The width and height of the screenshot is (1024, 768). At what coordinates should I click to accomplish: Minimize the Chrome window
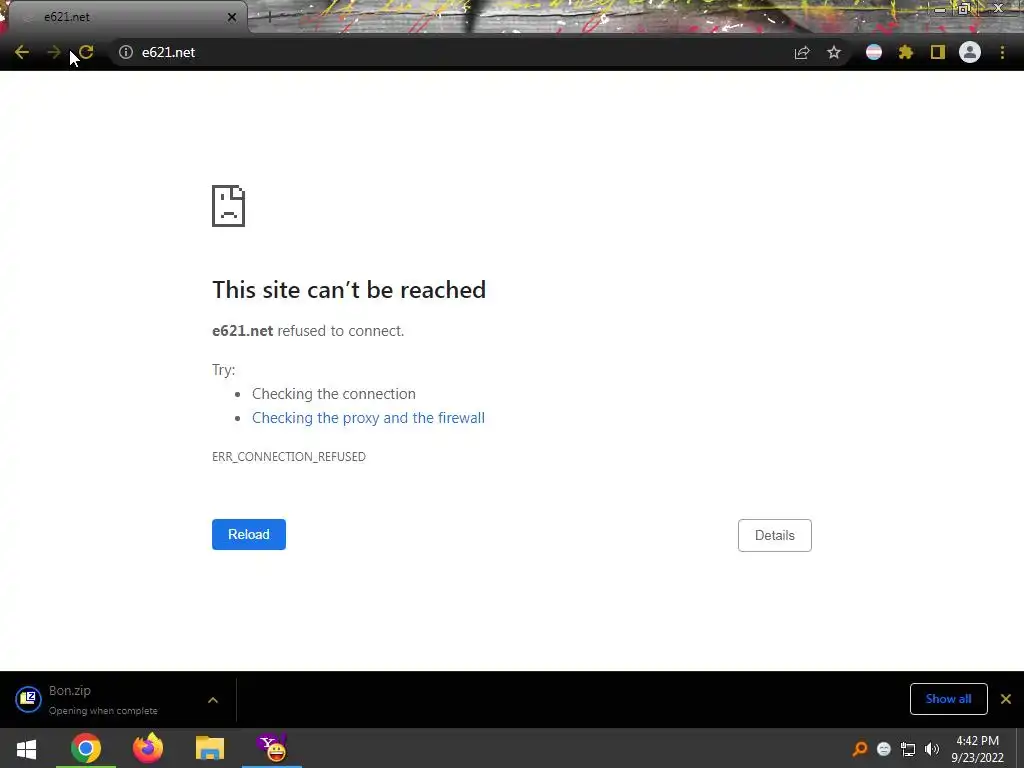tap(940, 9)
